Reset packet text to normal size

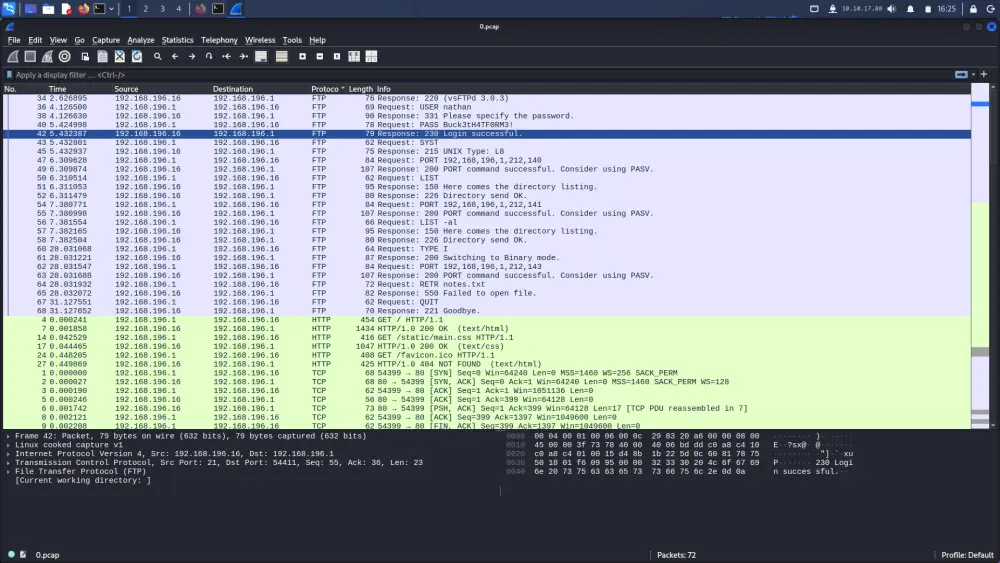[337, 57]
